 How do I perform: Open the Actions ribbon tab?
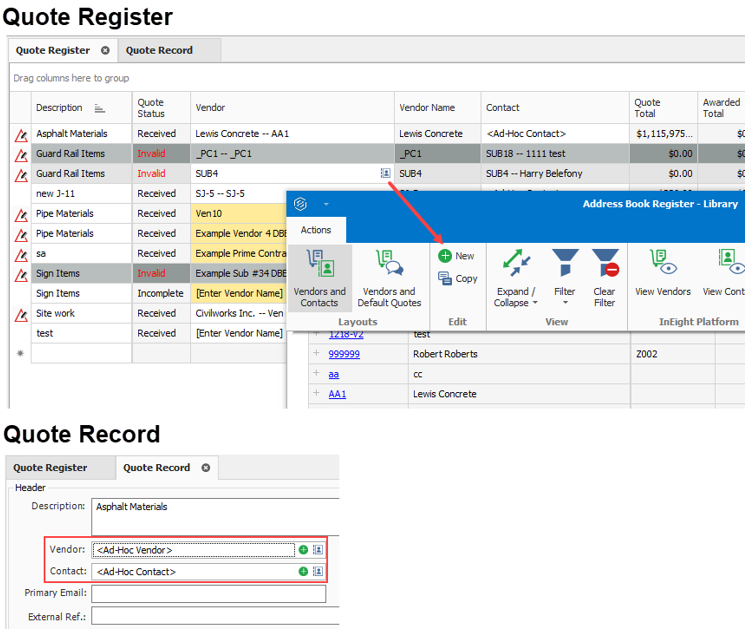click(316, 230)
